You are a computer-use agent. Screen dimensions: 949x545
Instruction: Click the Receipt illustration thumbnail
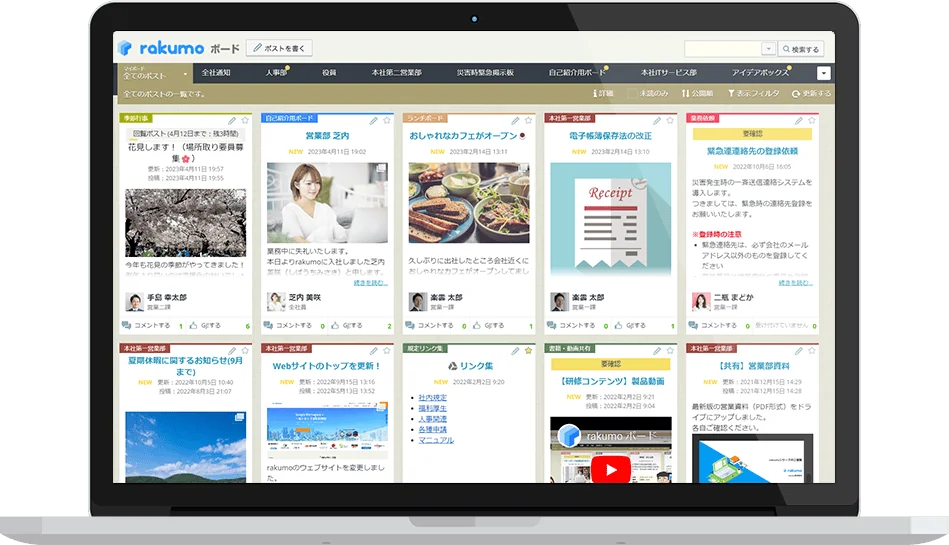coord(611,220)
